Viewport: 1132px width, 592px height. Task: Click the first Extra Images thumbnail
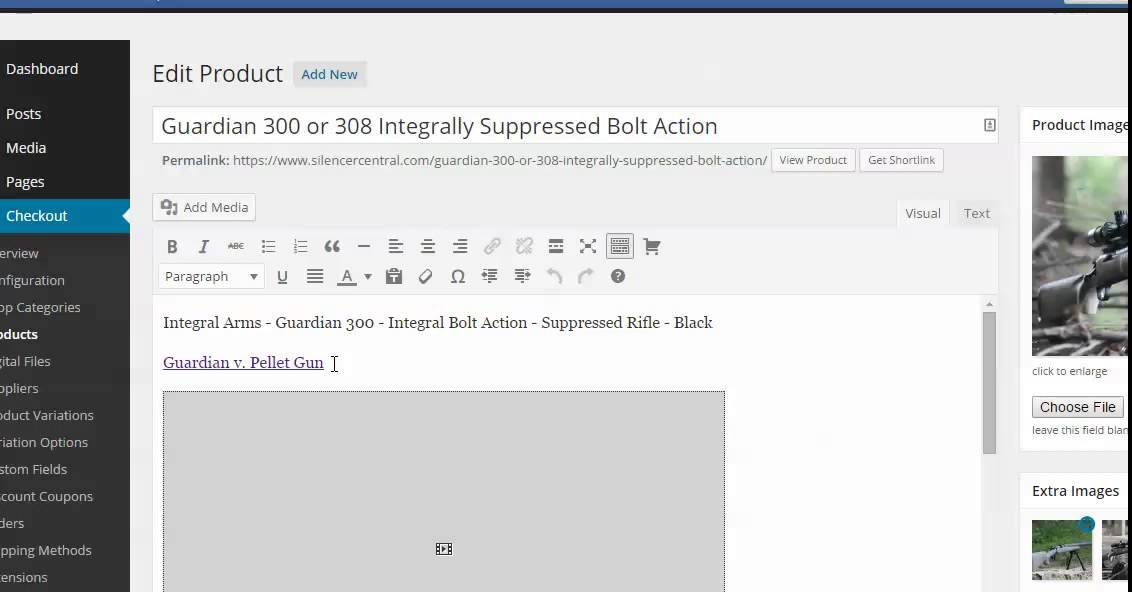pos(1062,550)
